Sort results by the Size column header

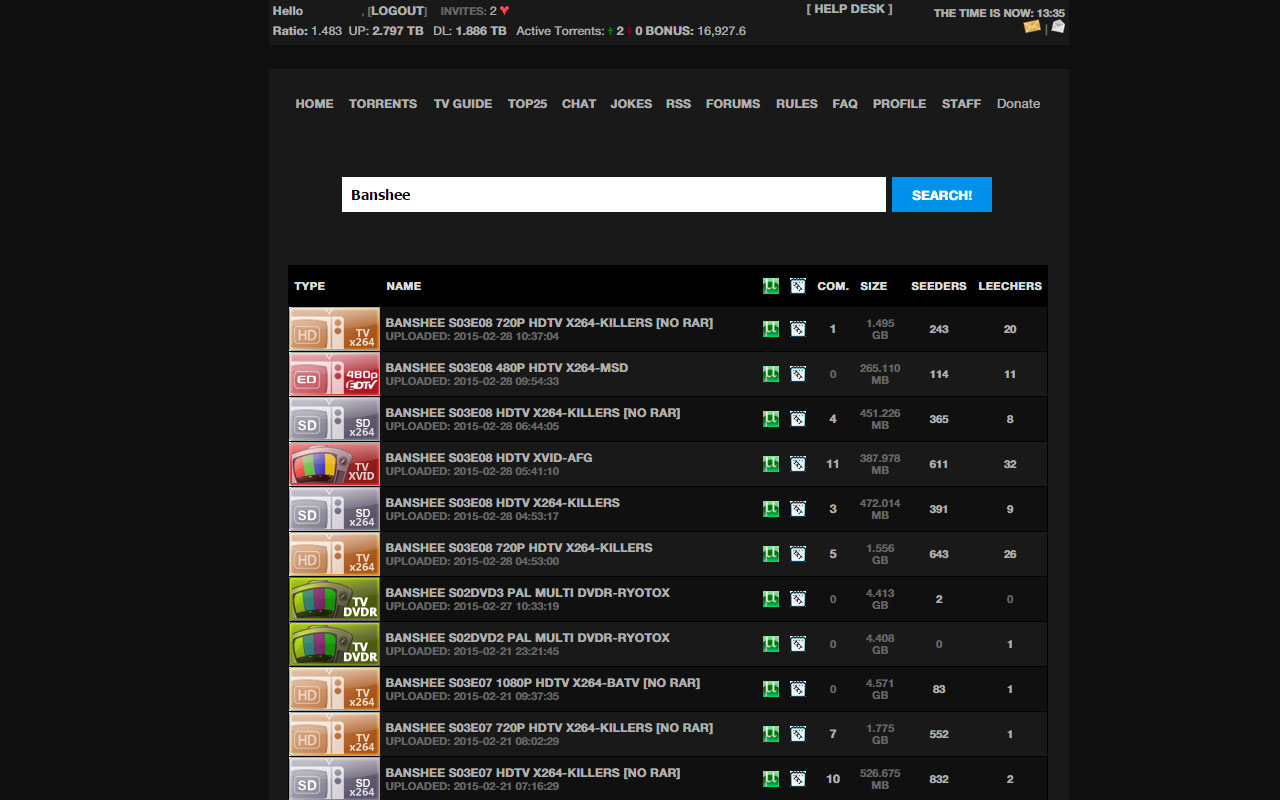[x=873, y=286]
